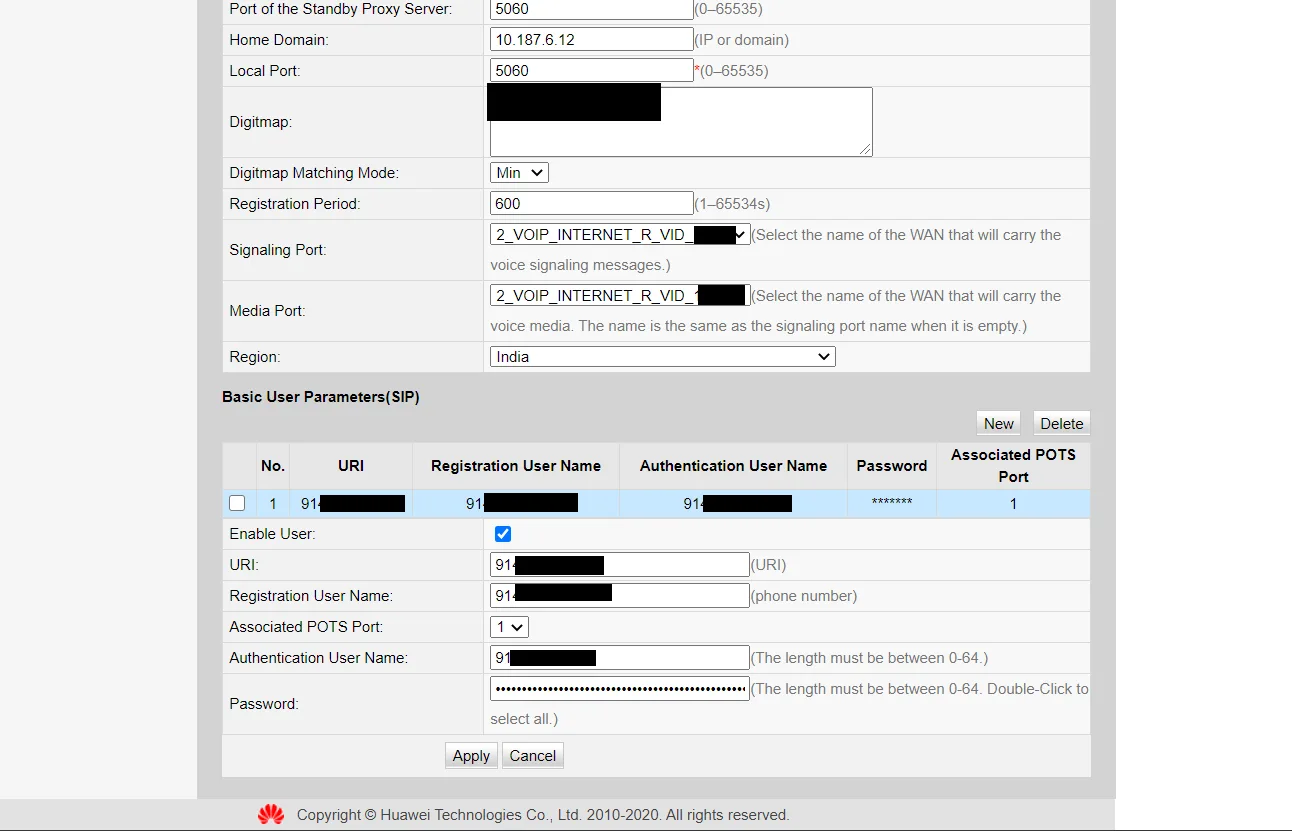Screen dimensions: 1292x831
Task: Click the Home Domain input field
Action: click(x=591, y=40)
